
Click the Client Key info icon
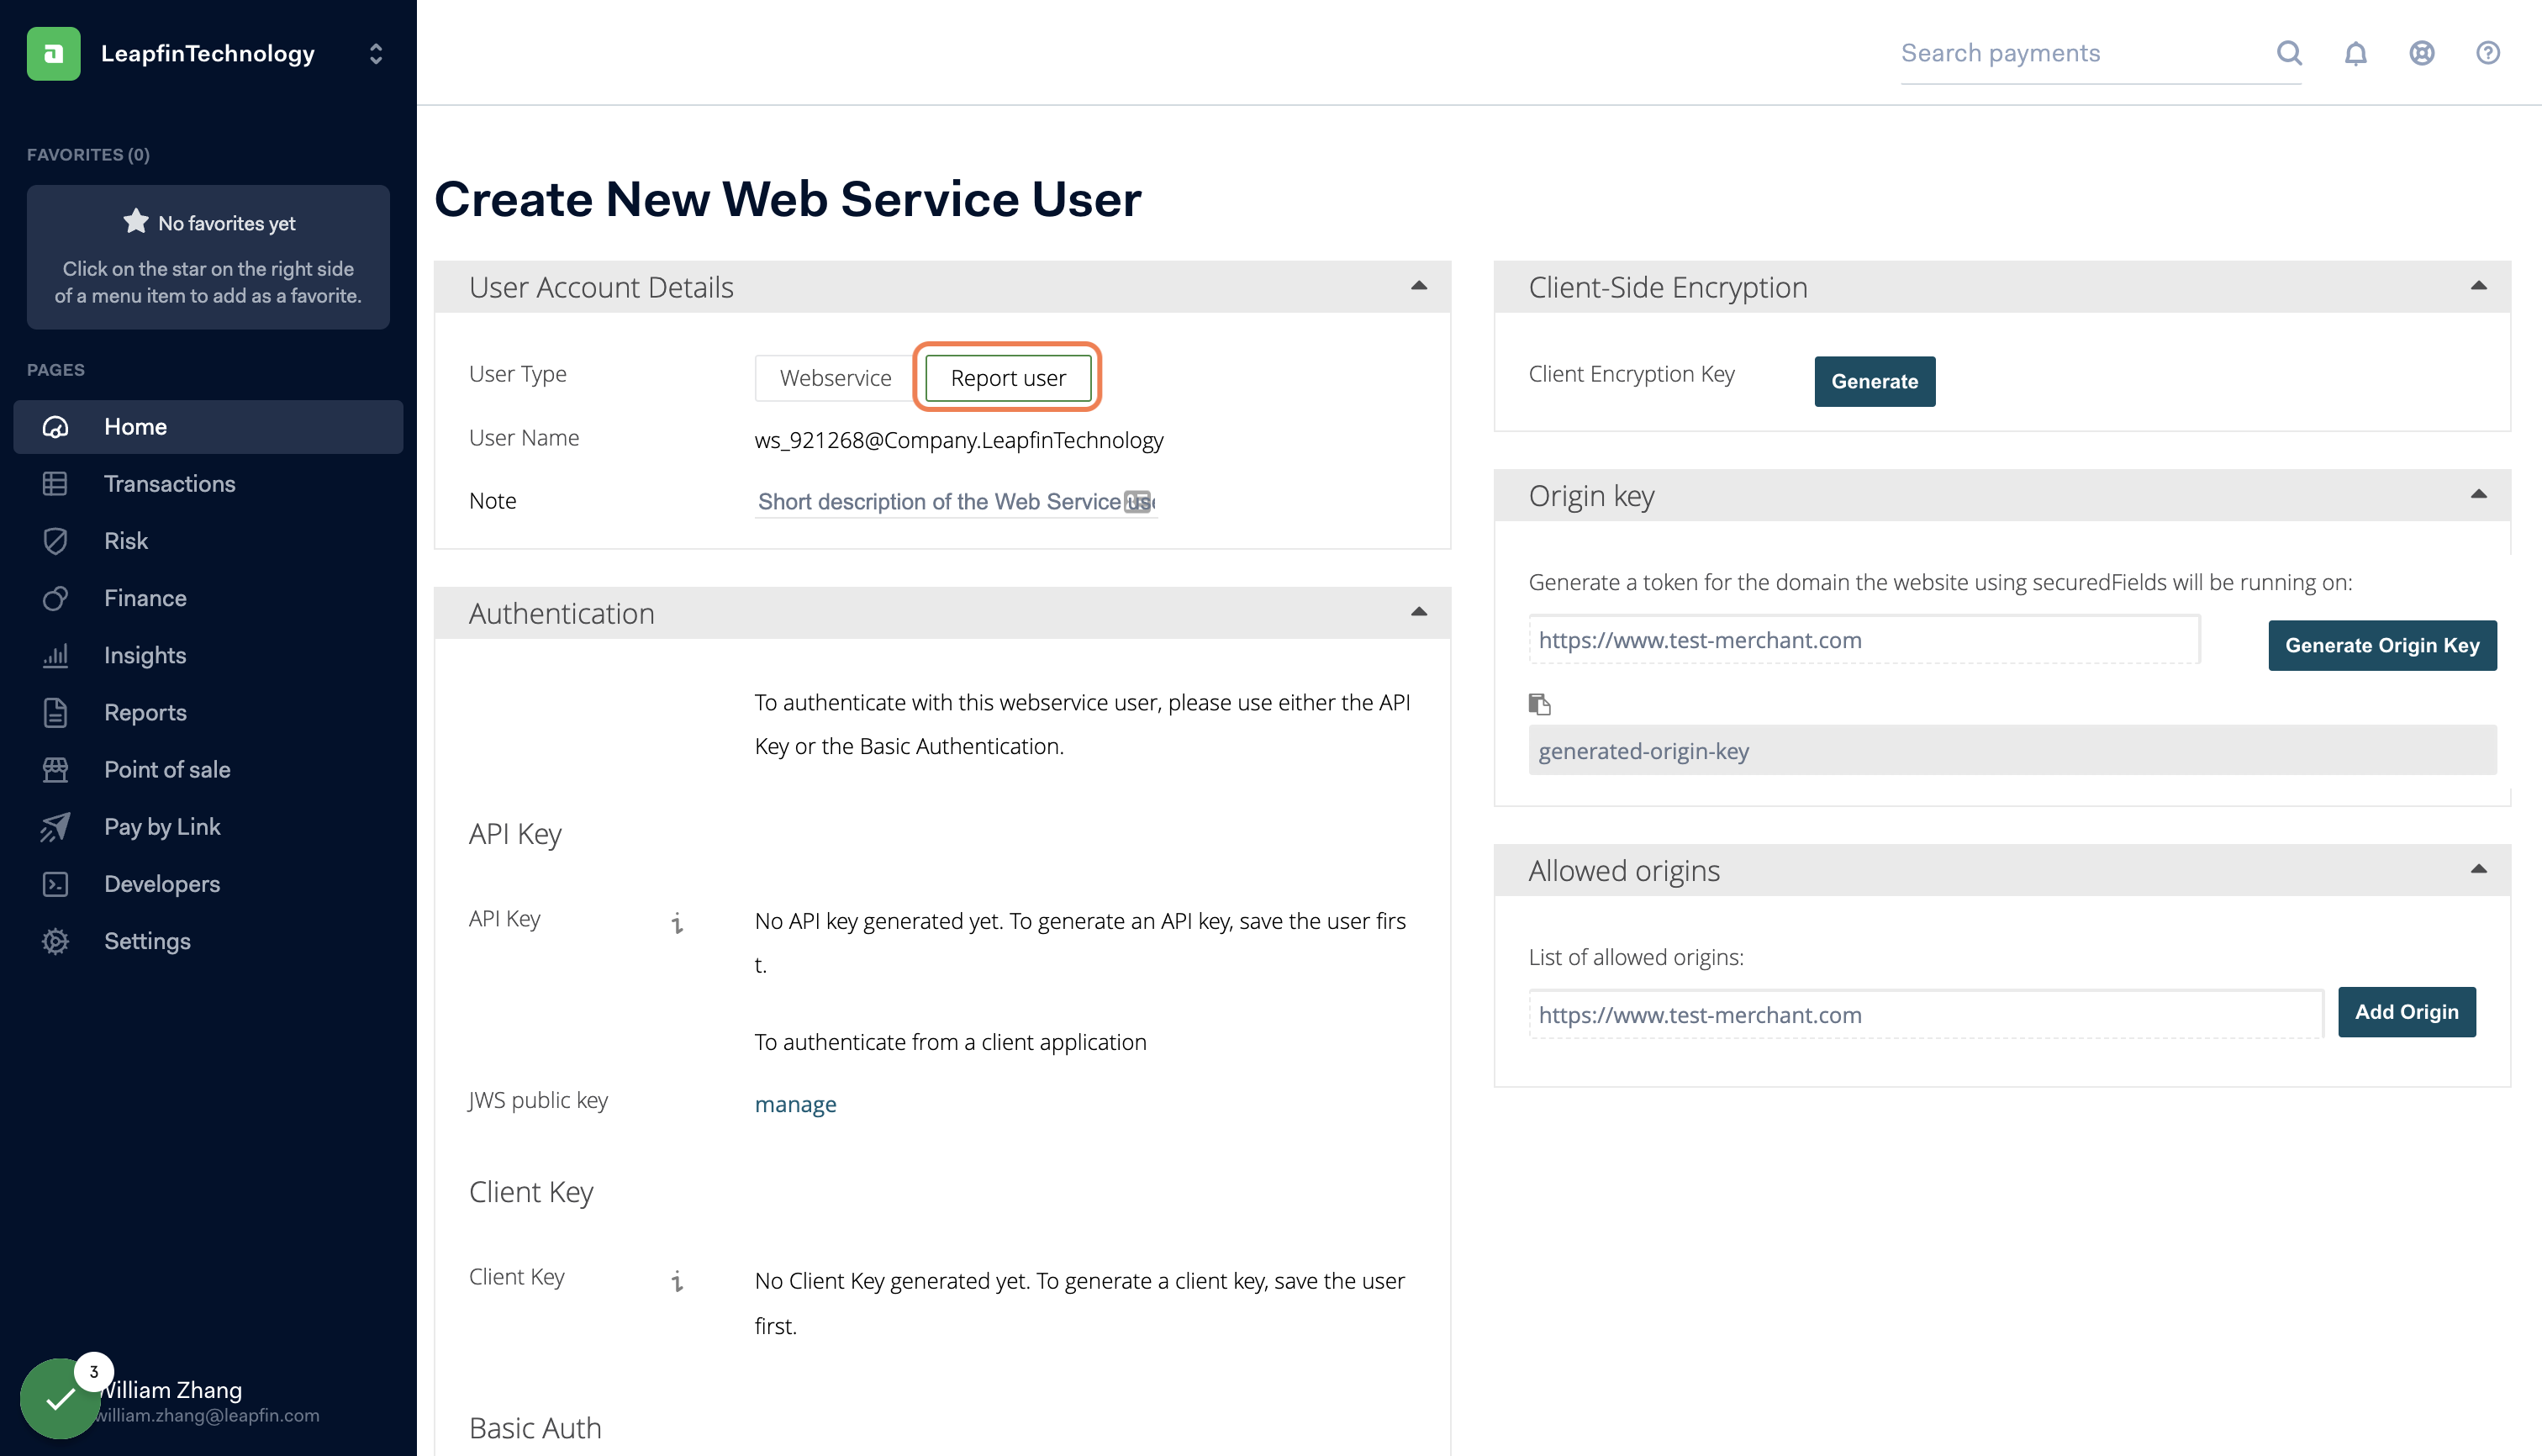pos(677,1281)
